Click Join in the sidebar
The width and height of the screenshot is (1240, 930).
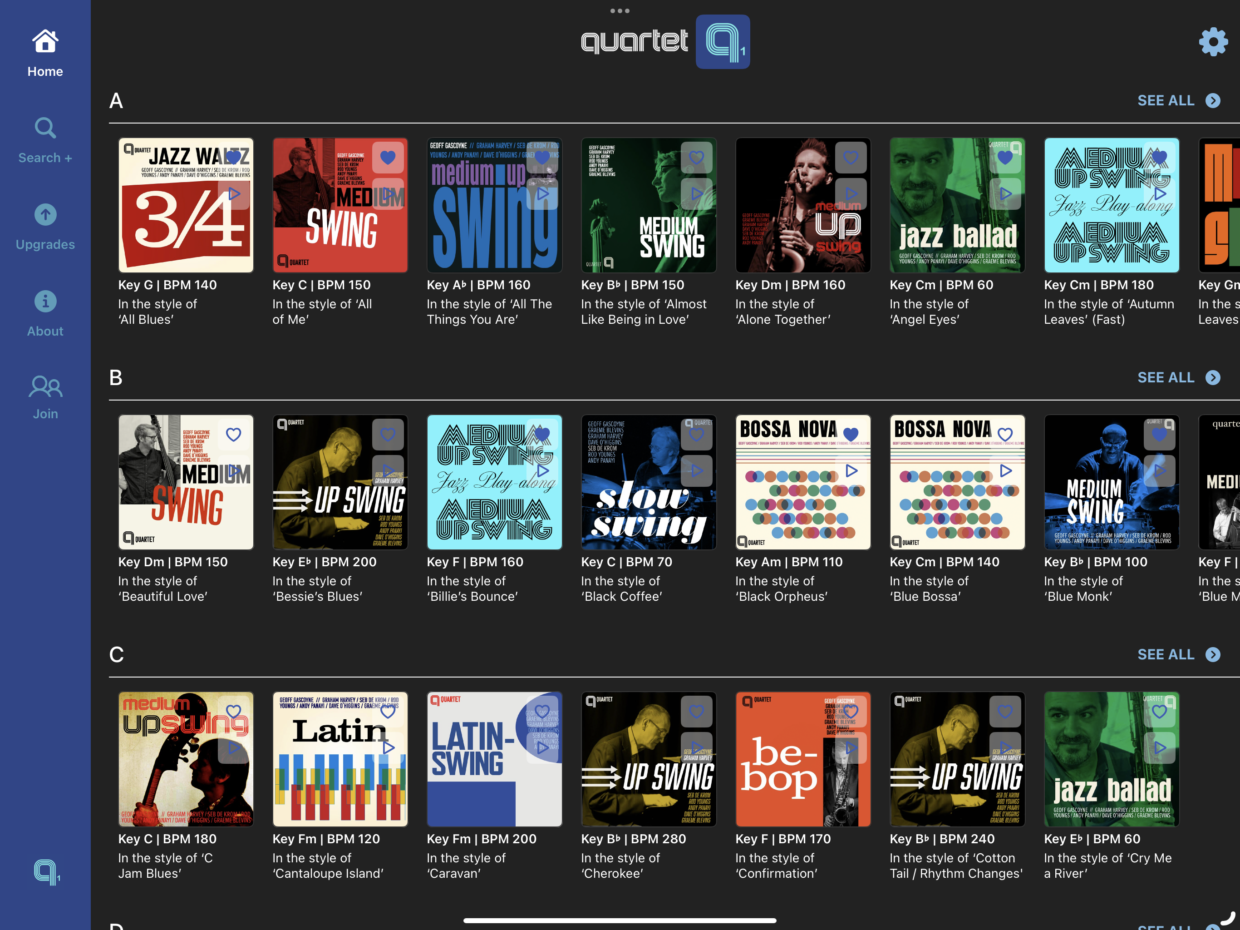click(x=45, y=397)
